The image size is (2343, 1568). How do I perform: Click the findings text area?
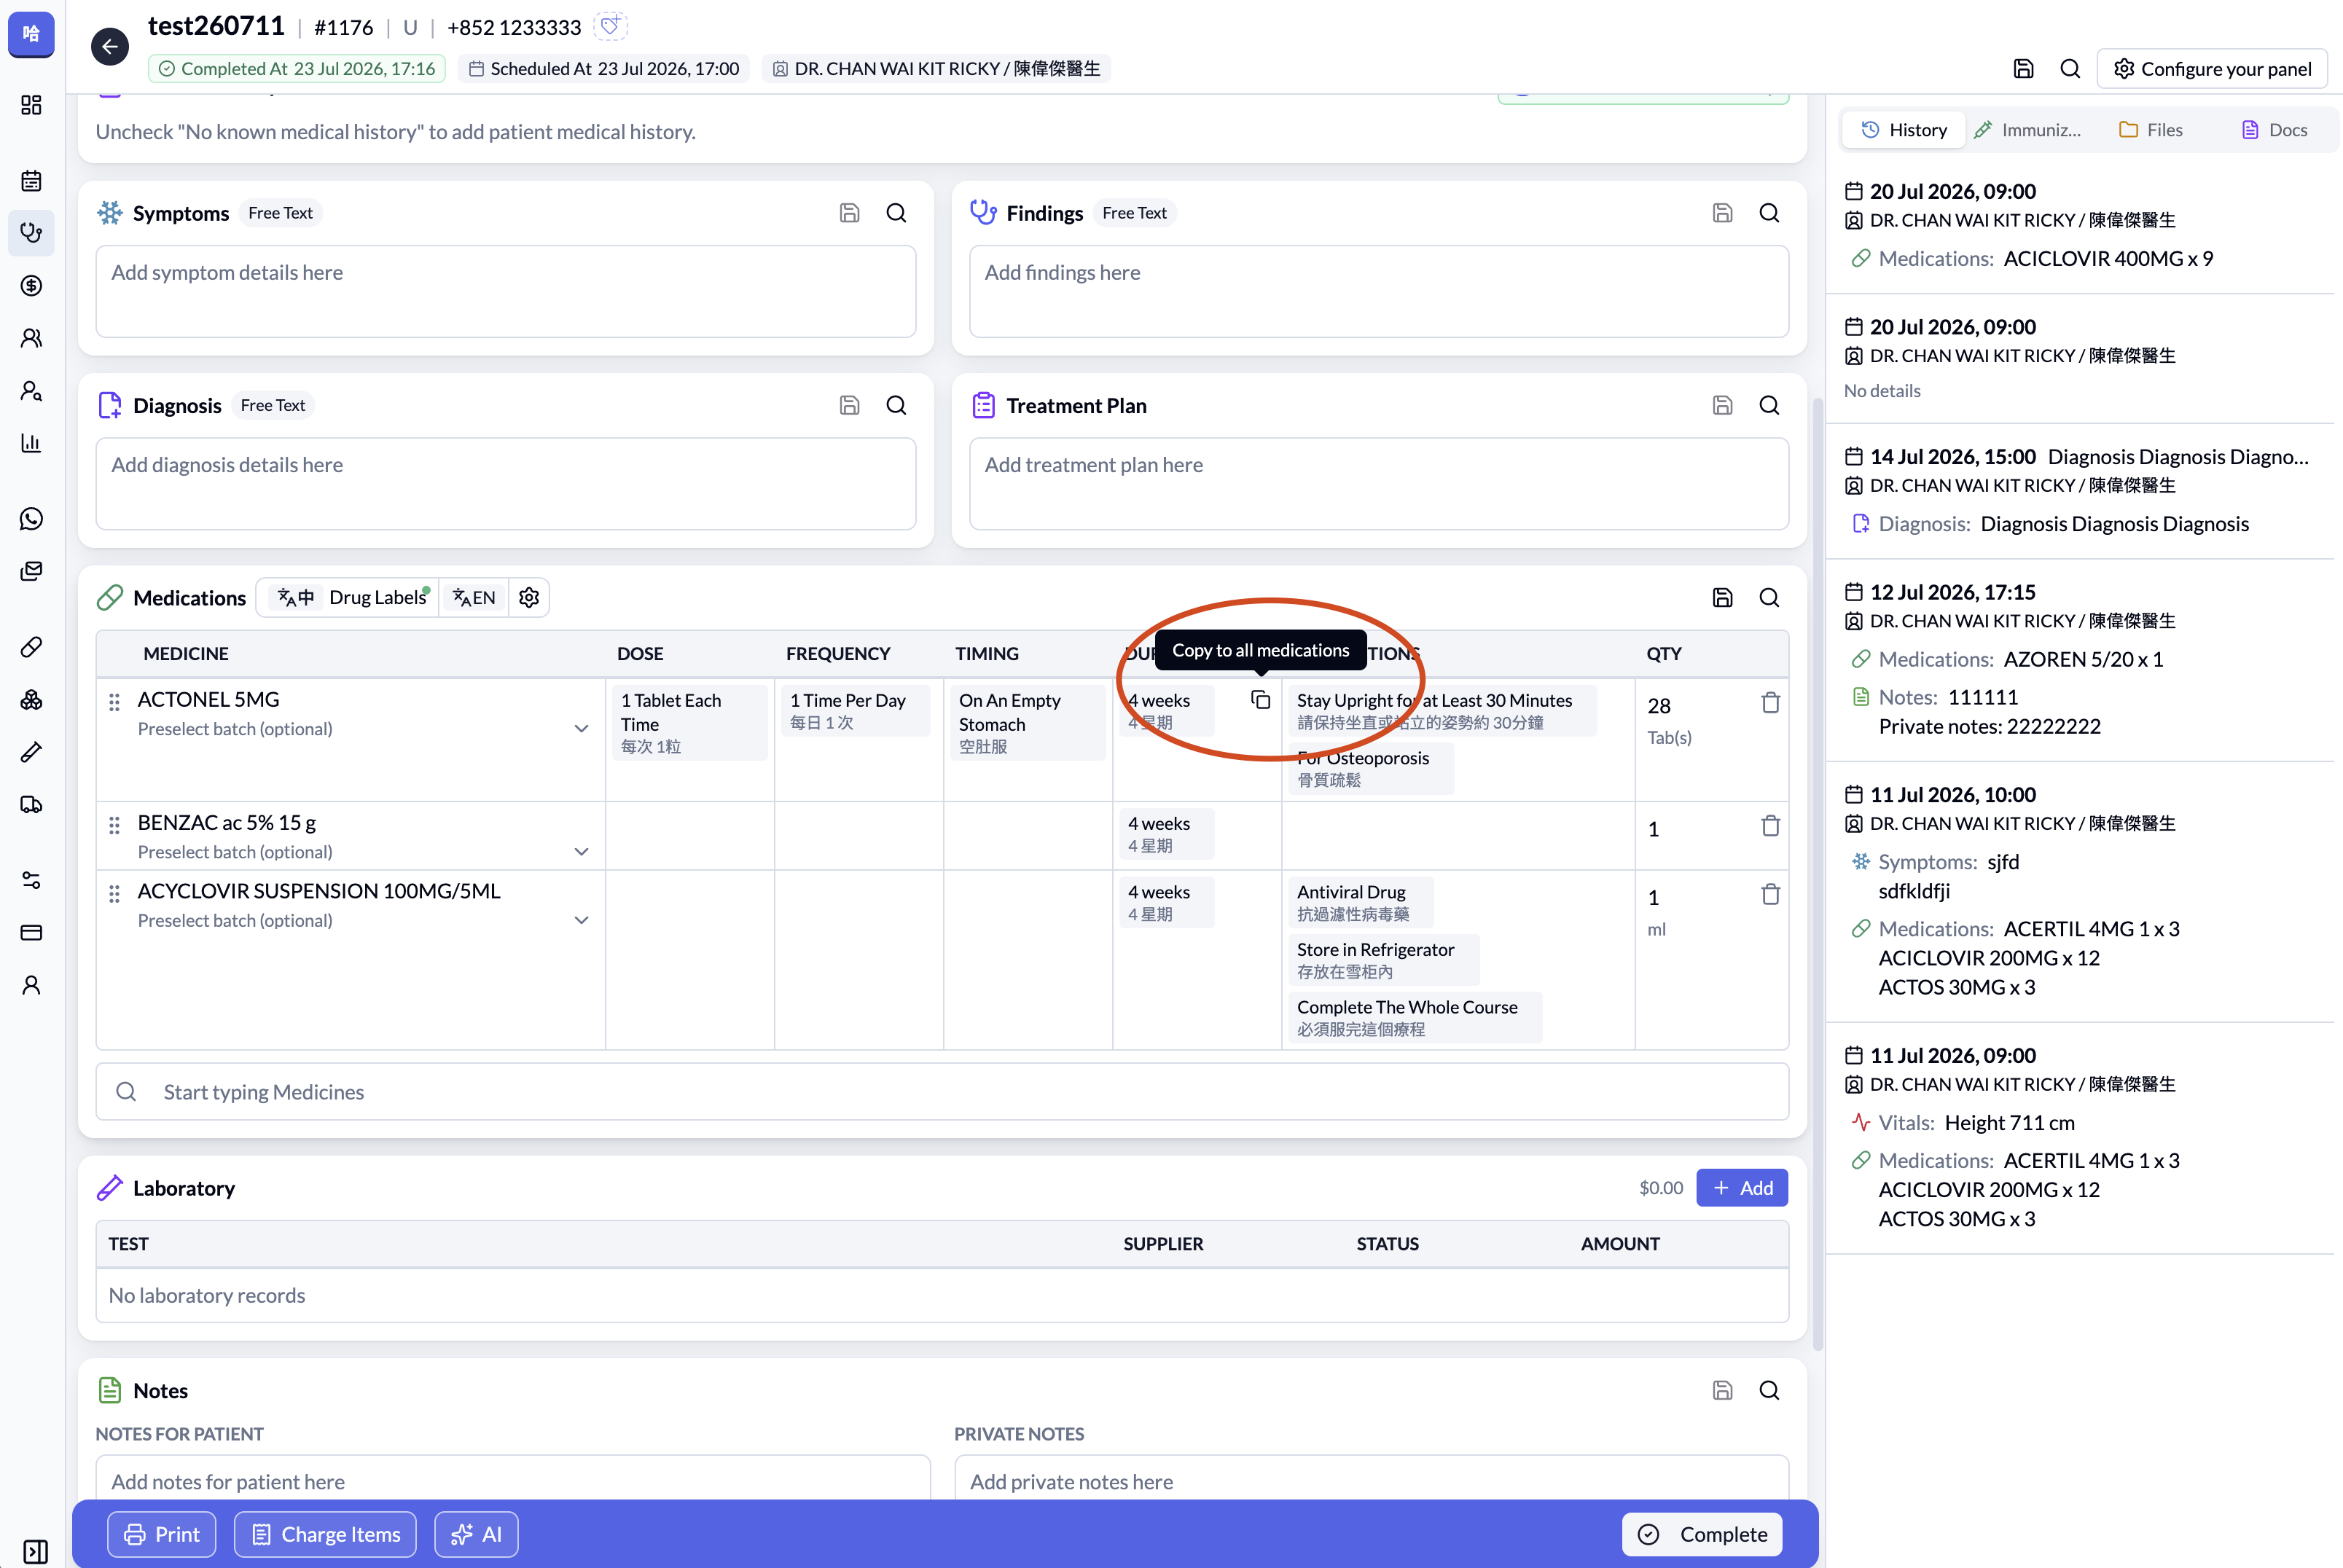coord(1379,291)
